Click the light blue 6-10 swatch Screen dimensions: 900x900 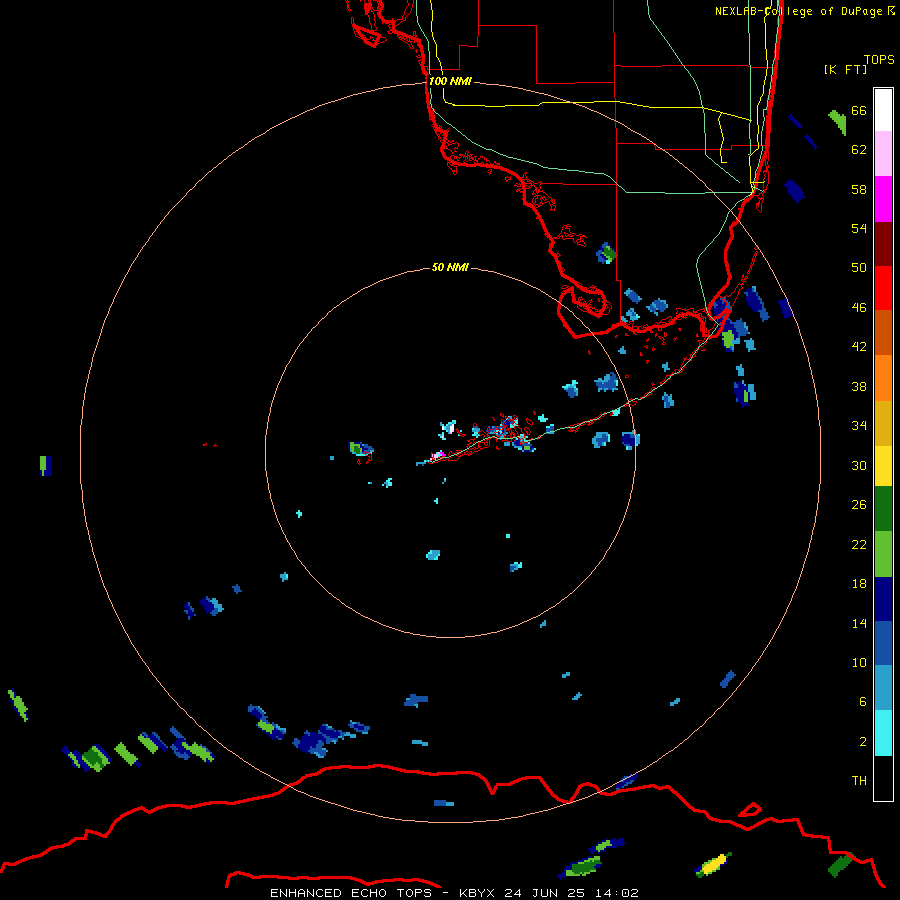pos(883,688)
